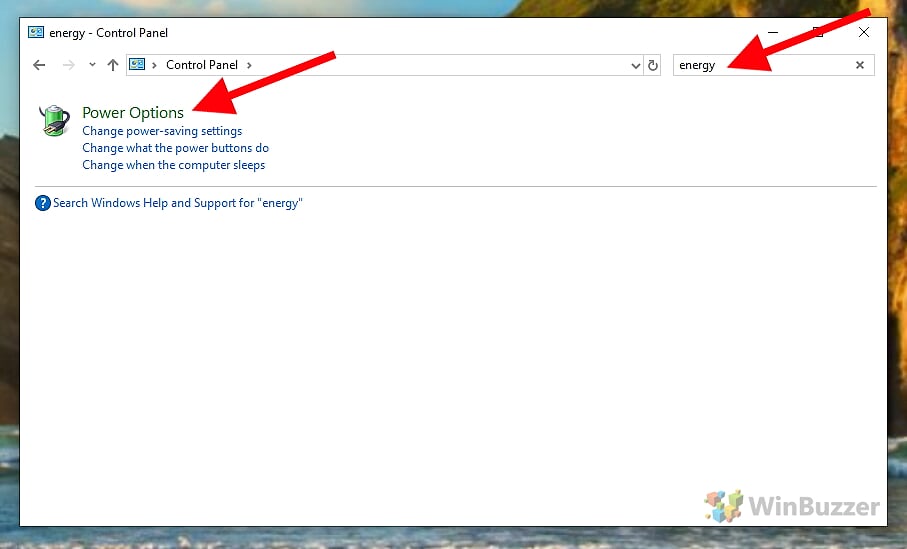Search Windows Help and Support for energy
907x549 pixels.
(178, 203)
